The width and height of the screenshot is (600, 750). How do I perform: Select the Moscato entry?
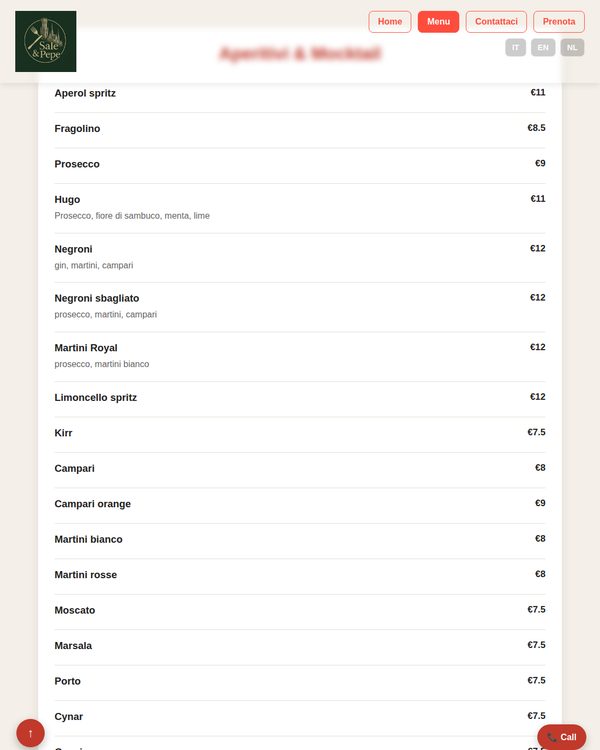(300, 612)
